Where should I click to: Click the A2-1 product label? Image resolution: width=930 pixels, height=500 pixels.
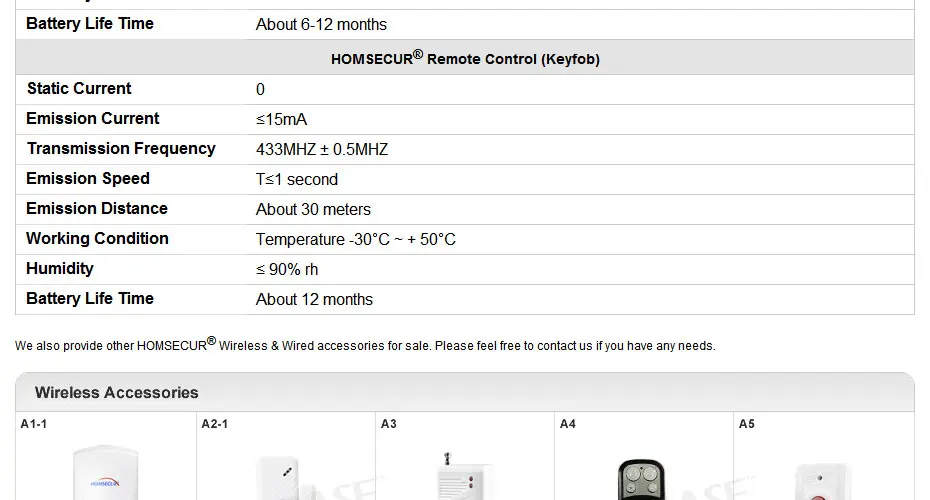click(214, 424)
